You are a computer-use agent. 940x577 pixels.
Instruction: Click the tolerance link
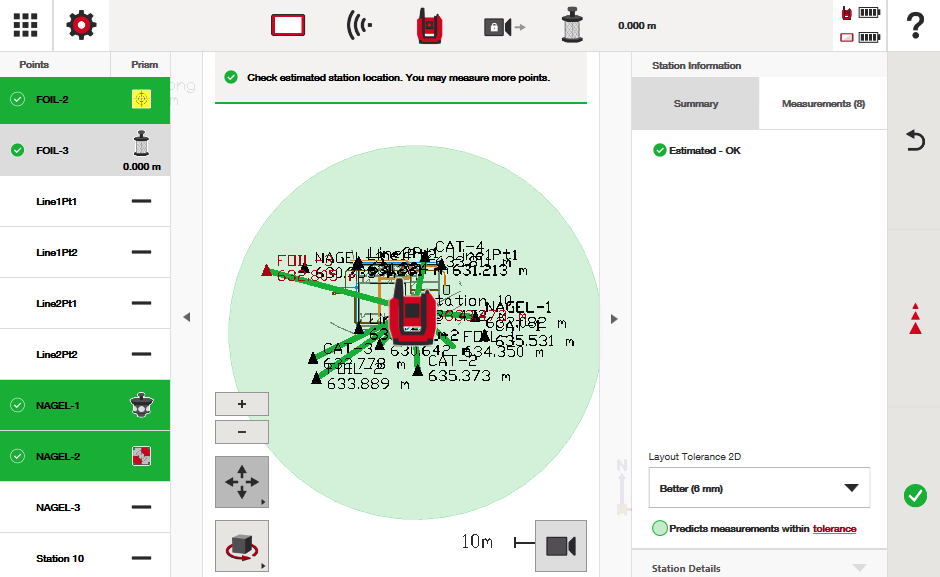[x=834, y=529]
